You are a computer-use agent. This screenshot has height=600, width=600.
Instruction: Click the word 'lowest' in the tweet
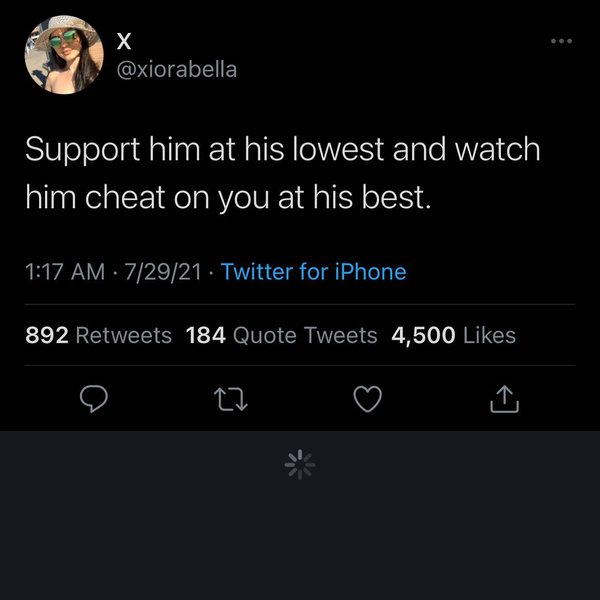pyautogui.click(x=338, y=149)
